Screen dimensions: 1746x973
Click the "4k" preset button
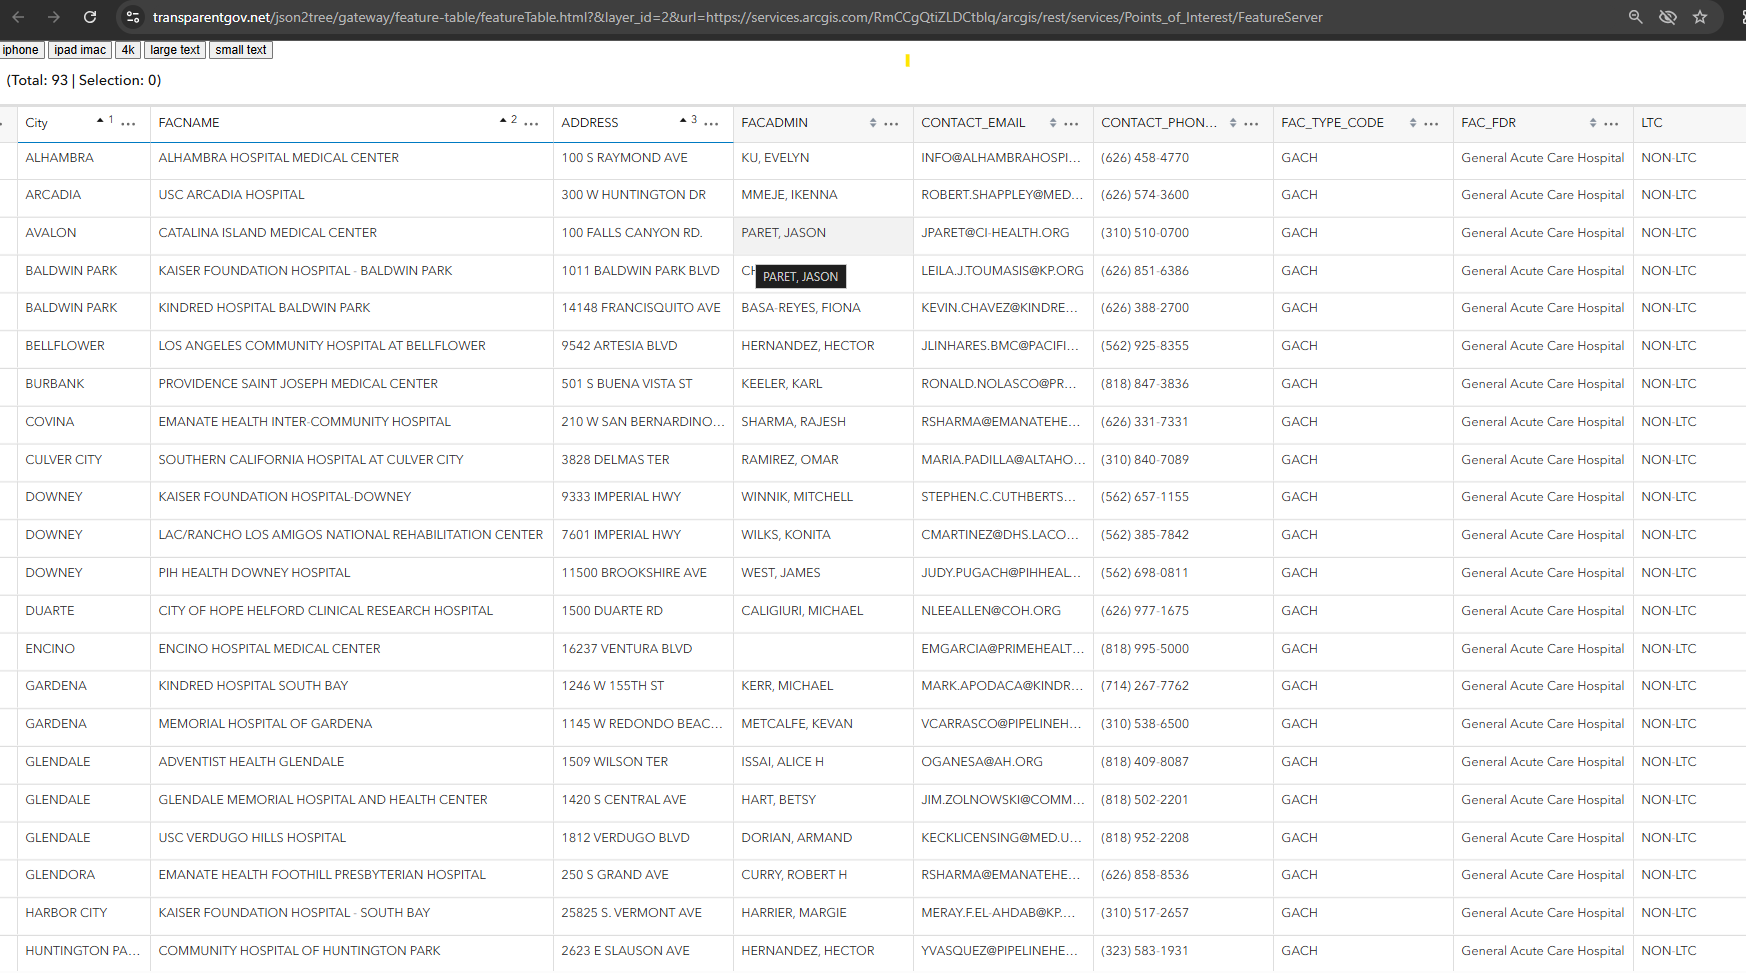point(128,50)
